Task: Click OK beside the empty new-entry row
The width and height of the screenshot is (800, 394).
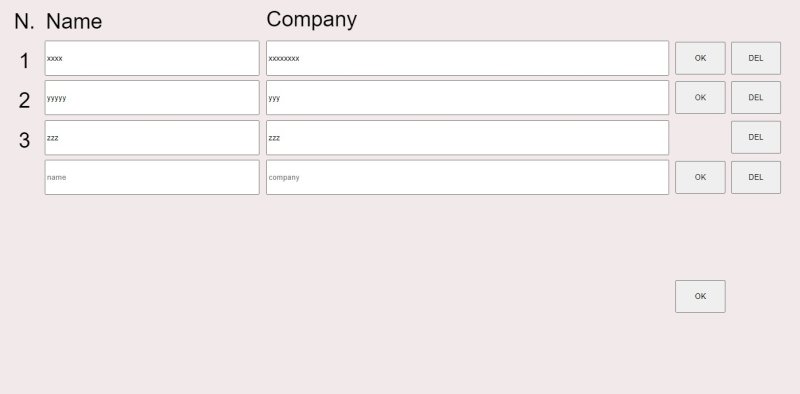Action: 701,177
